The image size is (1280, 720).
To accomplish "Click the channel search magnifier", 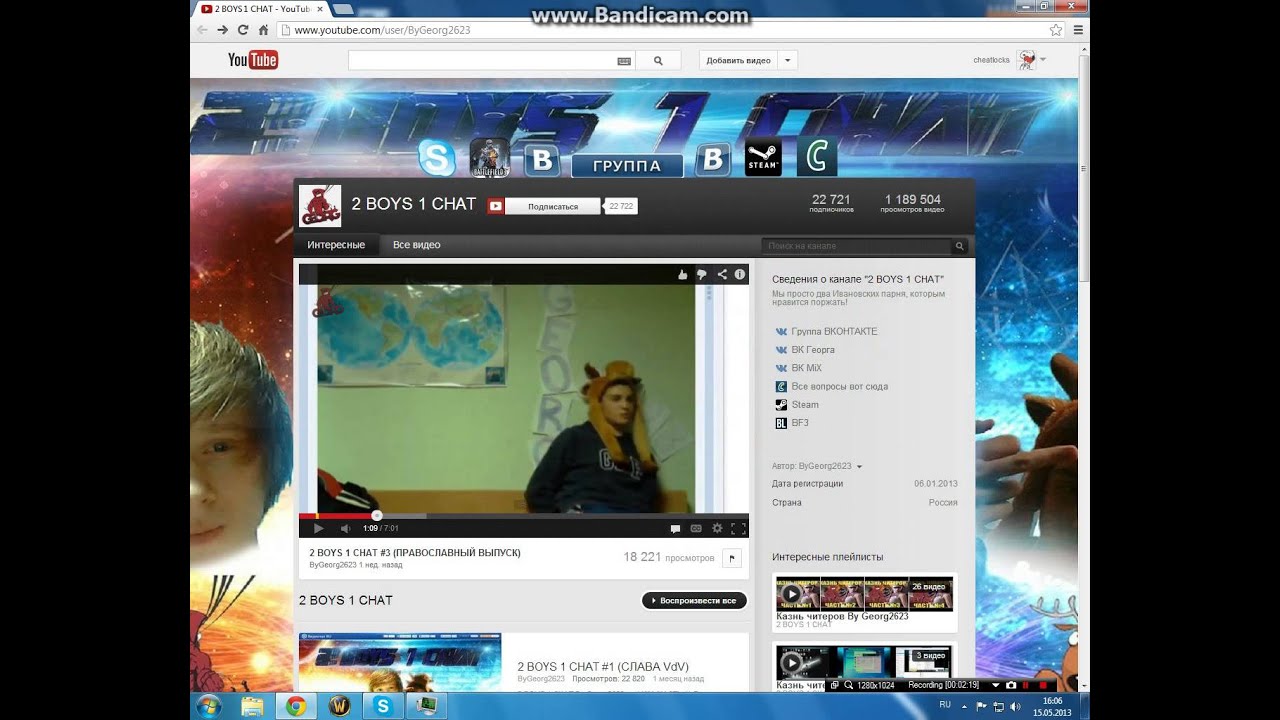I will point(960,246).
